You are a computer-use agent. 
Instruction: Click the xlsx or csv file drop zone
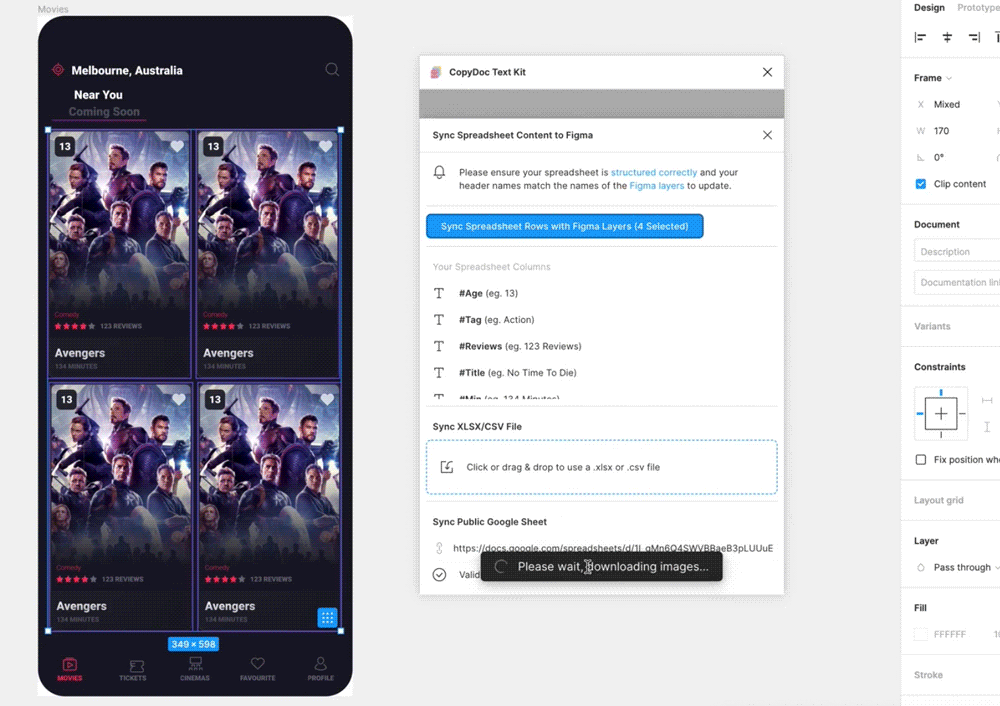(x=601, y=467)
